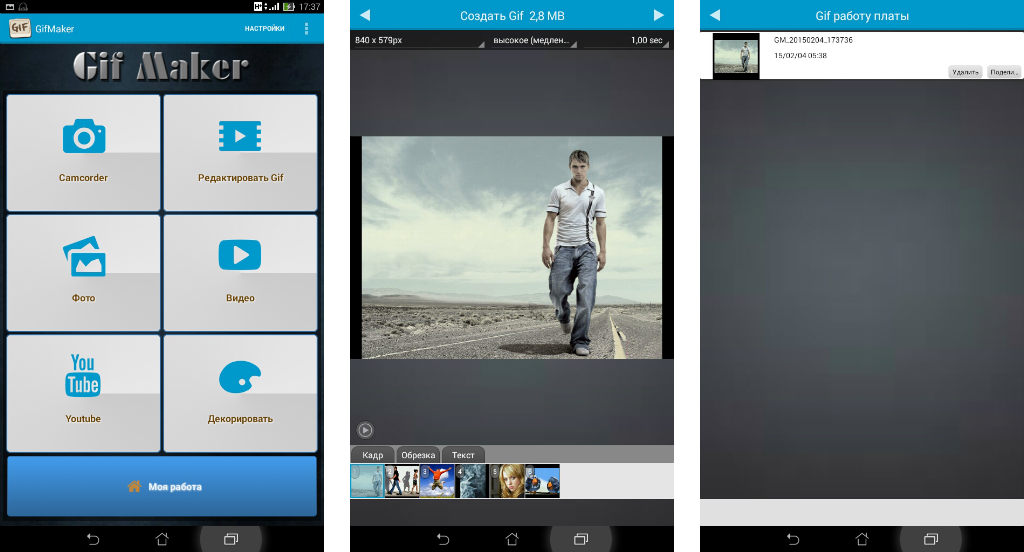This screenshot has height=552, width=1024.
Task: Click forward arrow next to Создать Gif
Action: pyautogui.click(x=658, y=15)
